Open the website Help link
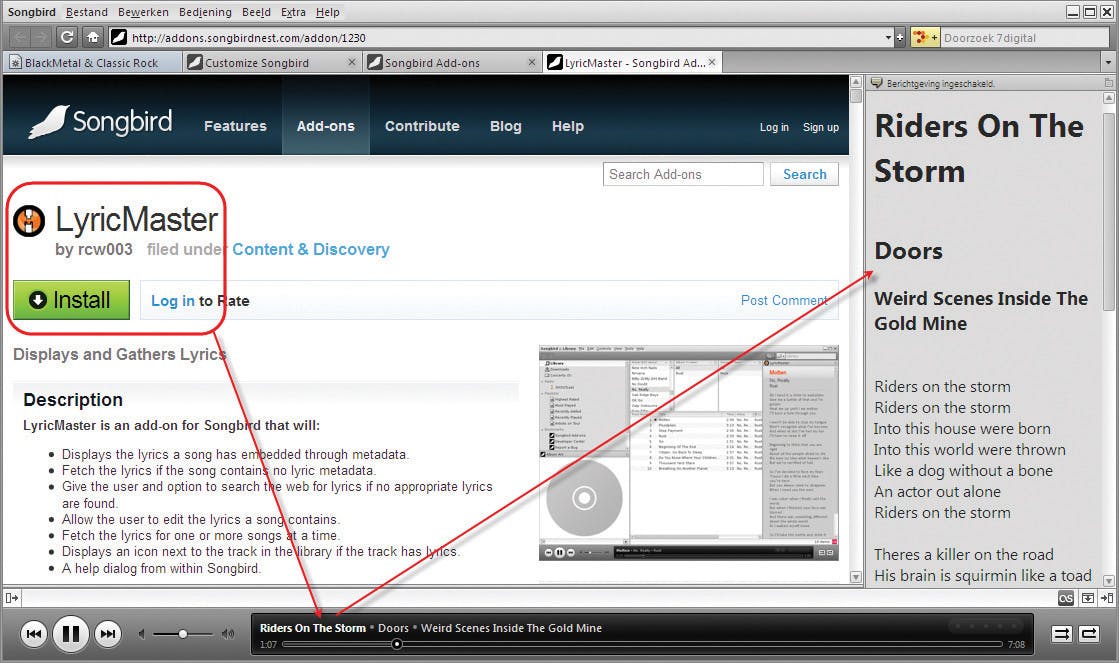1119x663 pixels. [567, 126]
